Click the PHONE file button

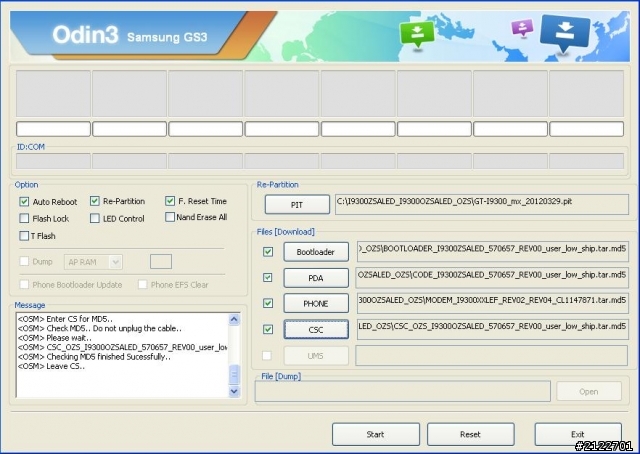[x=316, y=303]
